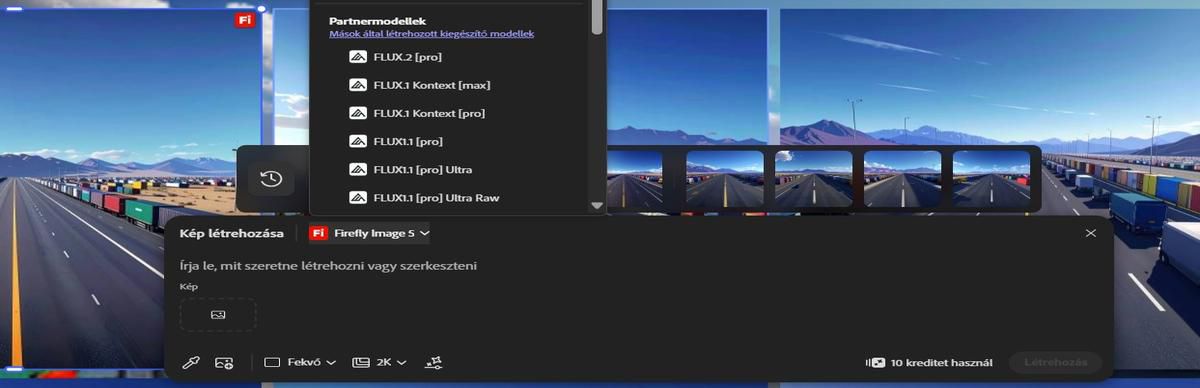Select the third road thumbnail in strip

point(814,178)
